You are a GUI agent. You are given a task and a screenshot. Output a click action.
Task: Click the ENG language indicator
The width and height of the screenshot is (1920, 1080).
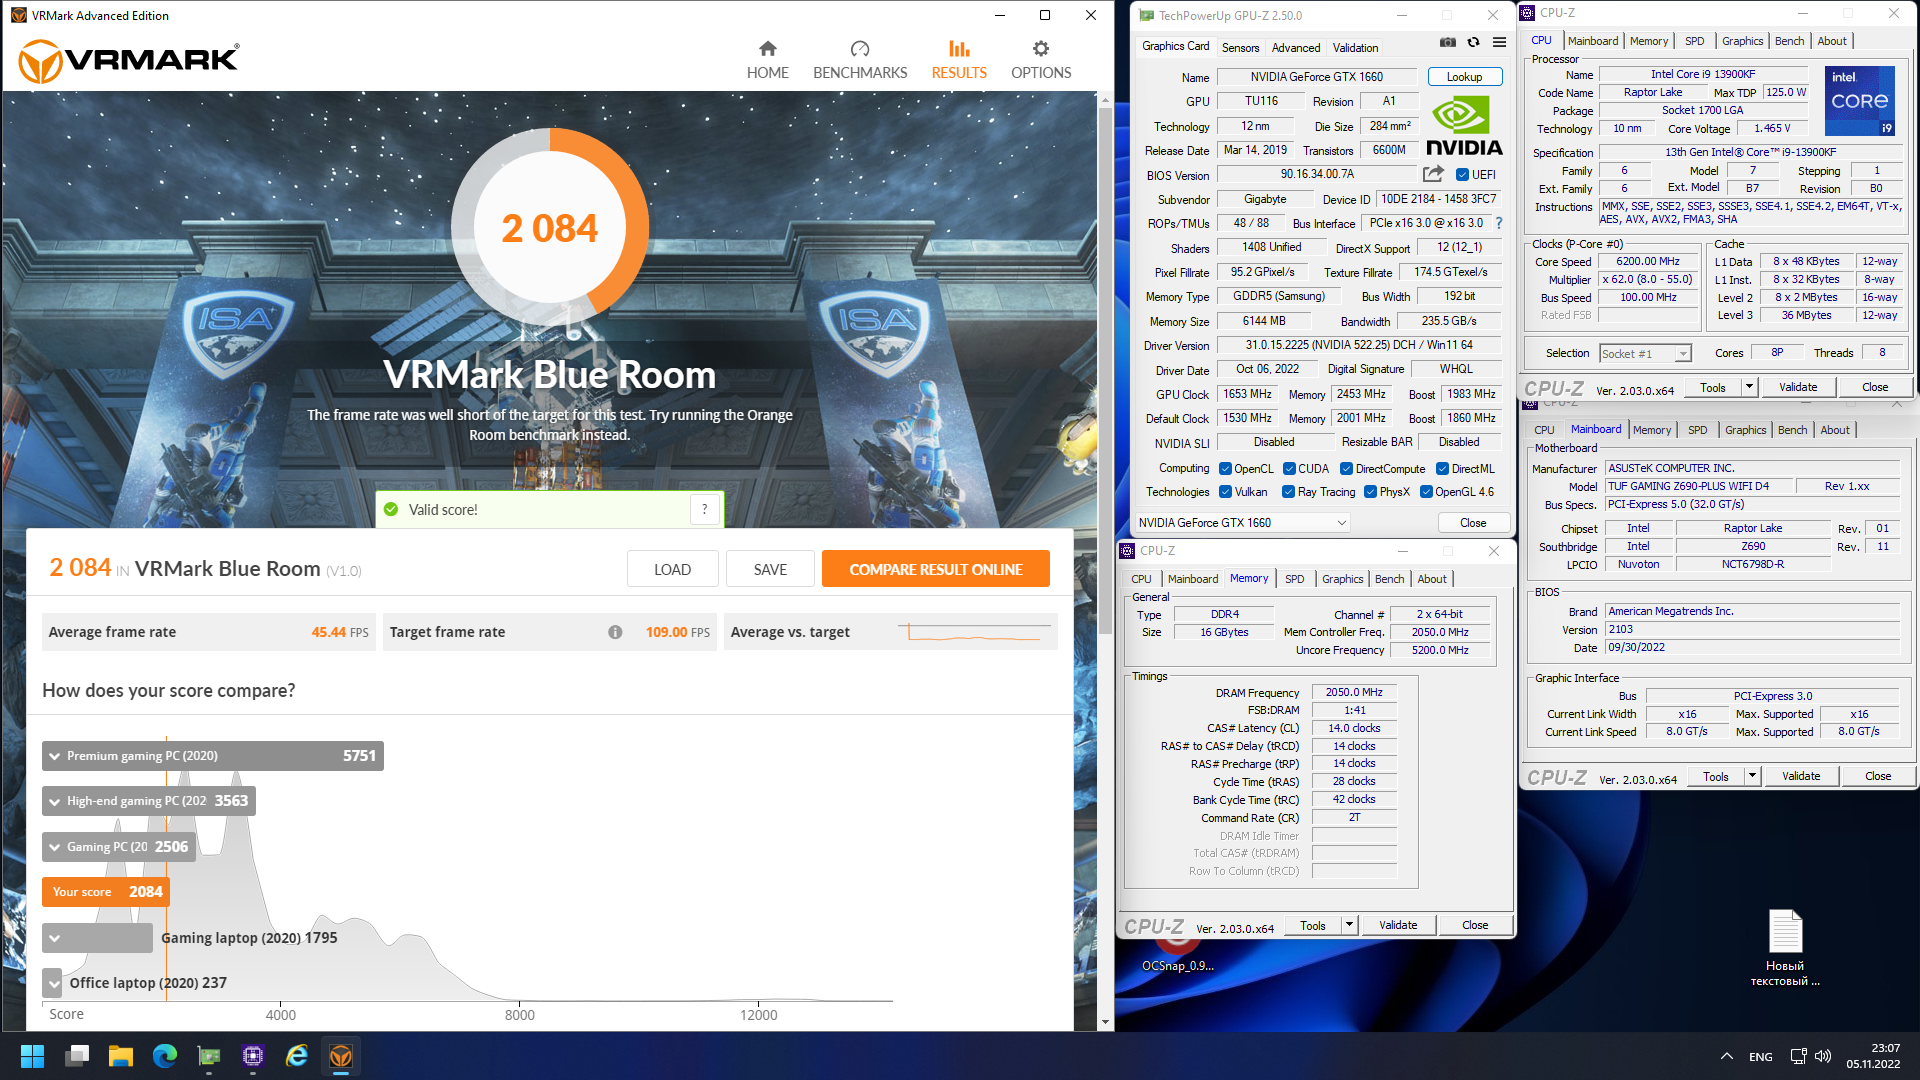1760,1056
